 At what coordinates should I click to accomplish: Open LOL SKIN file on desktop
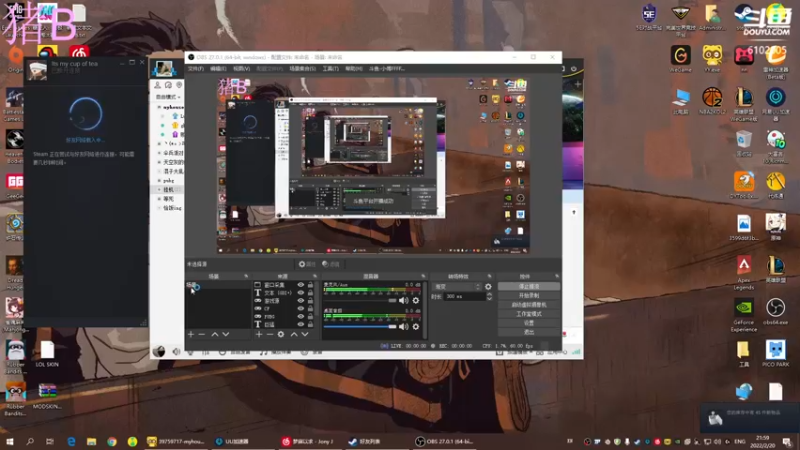tap(47, 354)
